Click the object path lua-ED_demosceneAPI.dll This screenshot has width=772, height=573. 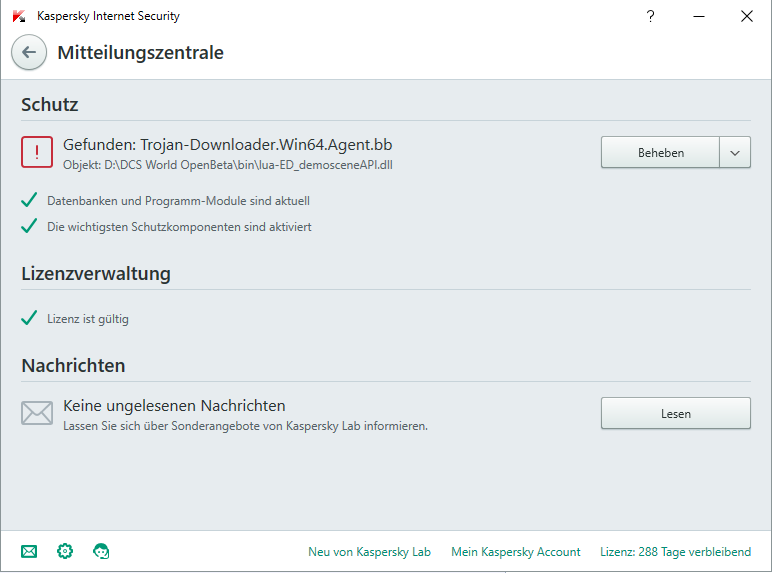227,165
